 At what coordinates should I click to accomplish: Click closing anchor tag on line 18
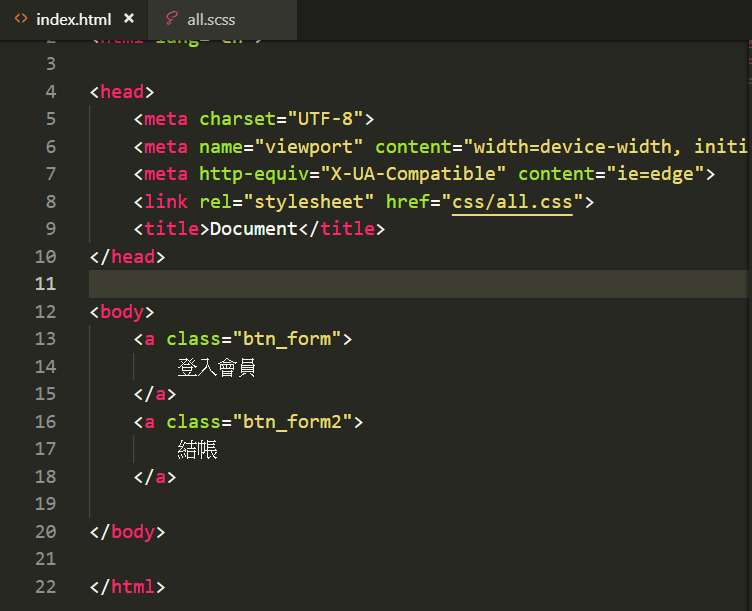point(155,477)
